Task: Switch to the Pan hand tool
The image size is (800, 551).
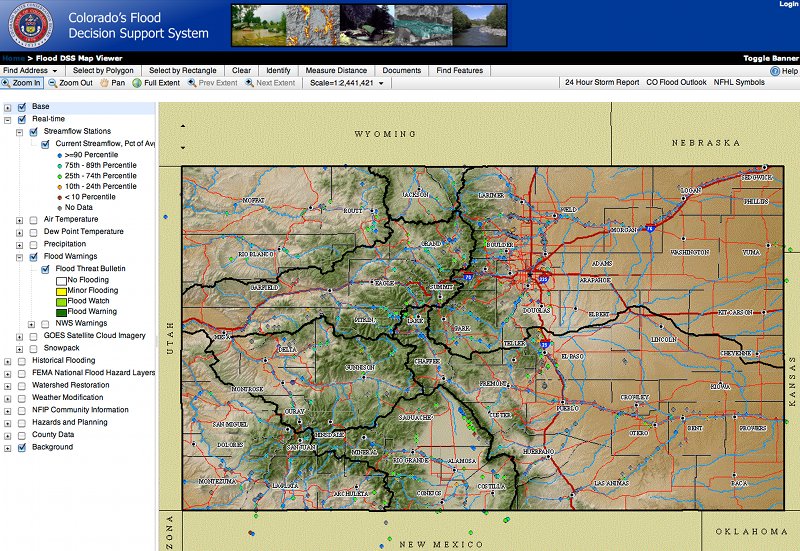Action: pos(112,83)
